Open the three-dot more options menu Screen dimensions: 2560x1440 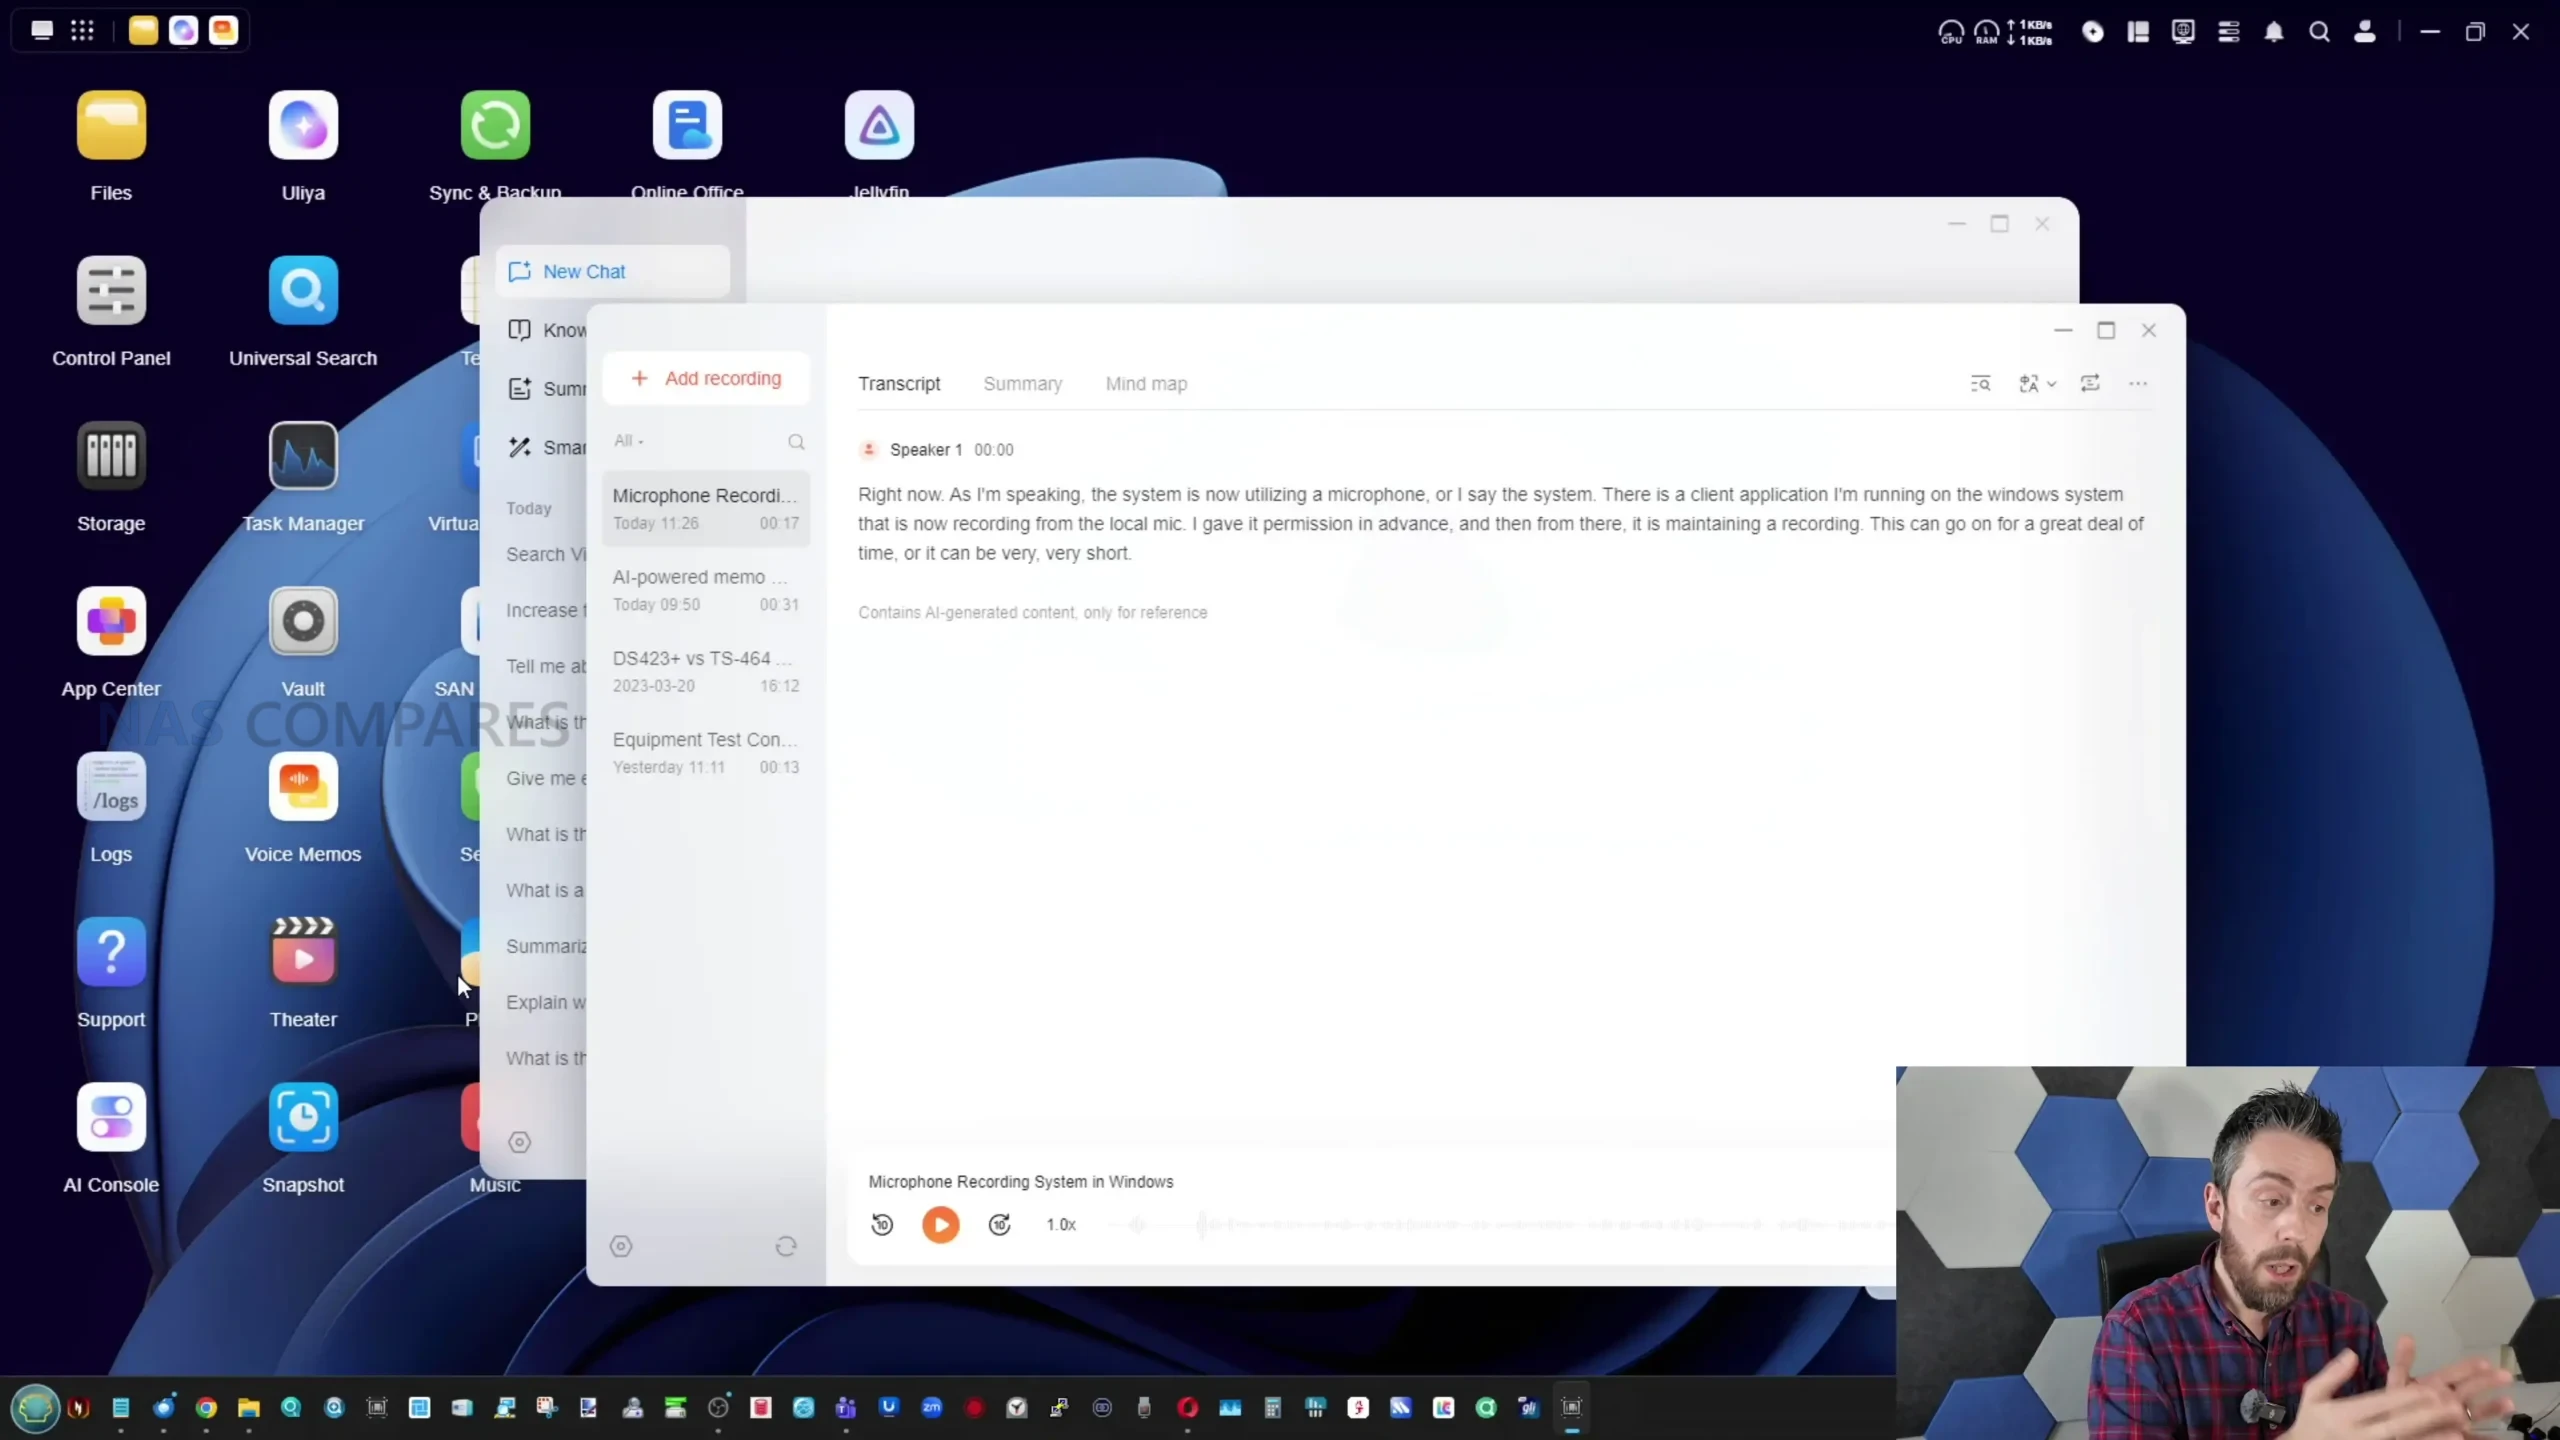click(x=2138, y=384)
